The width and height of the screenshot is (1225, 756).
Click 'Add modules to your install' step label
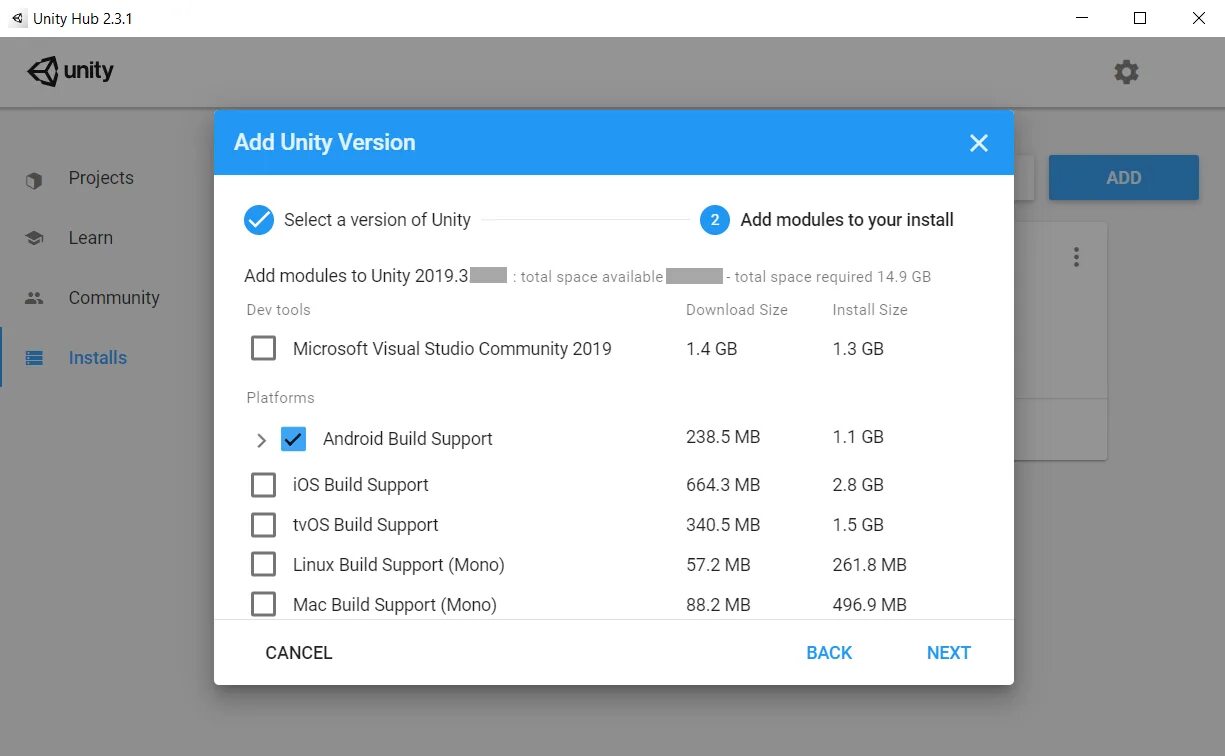pyautogui.click(x=847, y=220)
